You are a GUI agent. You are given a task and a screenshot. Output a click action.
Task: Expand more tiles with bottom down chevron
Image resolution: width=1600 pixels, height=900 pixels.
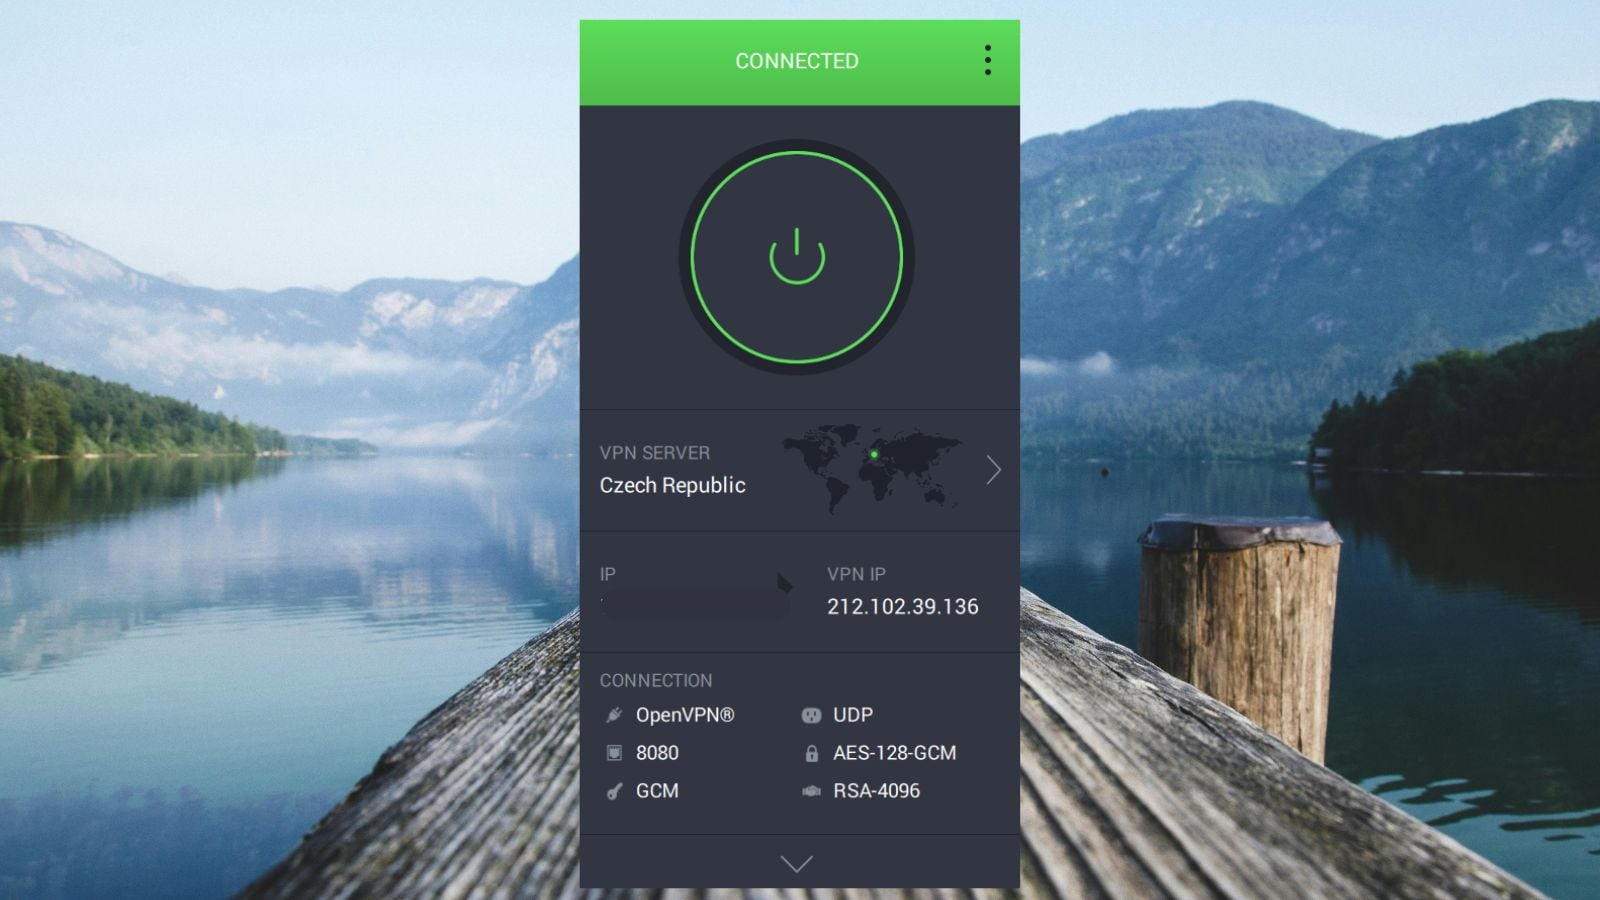(x=797, y=864)
